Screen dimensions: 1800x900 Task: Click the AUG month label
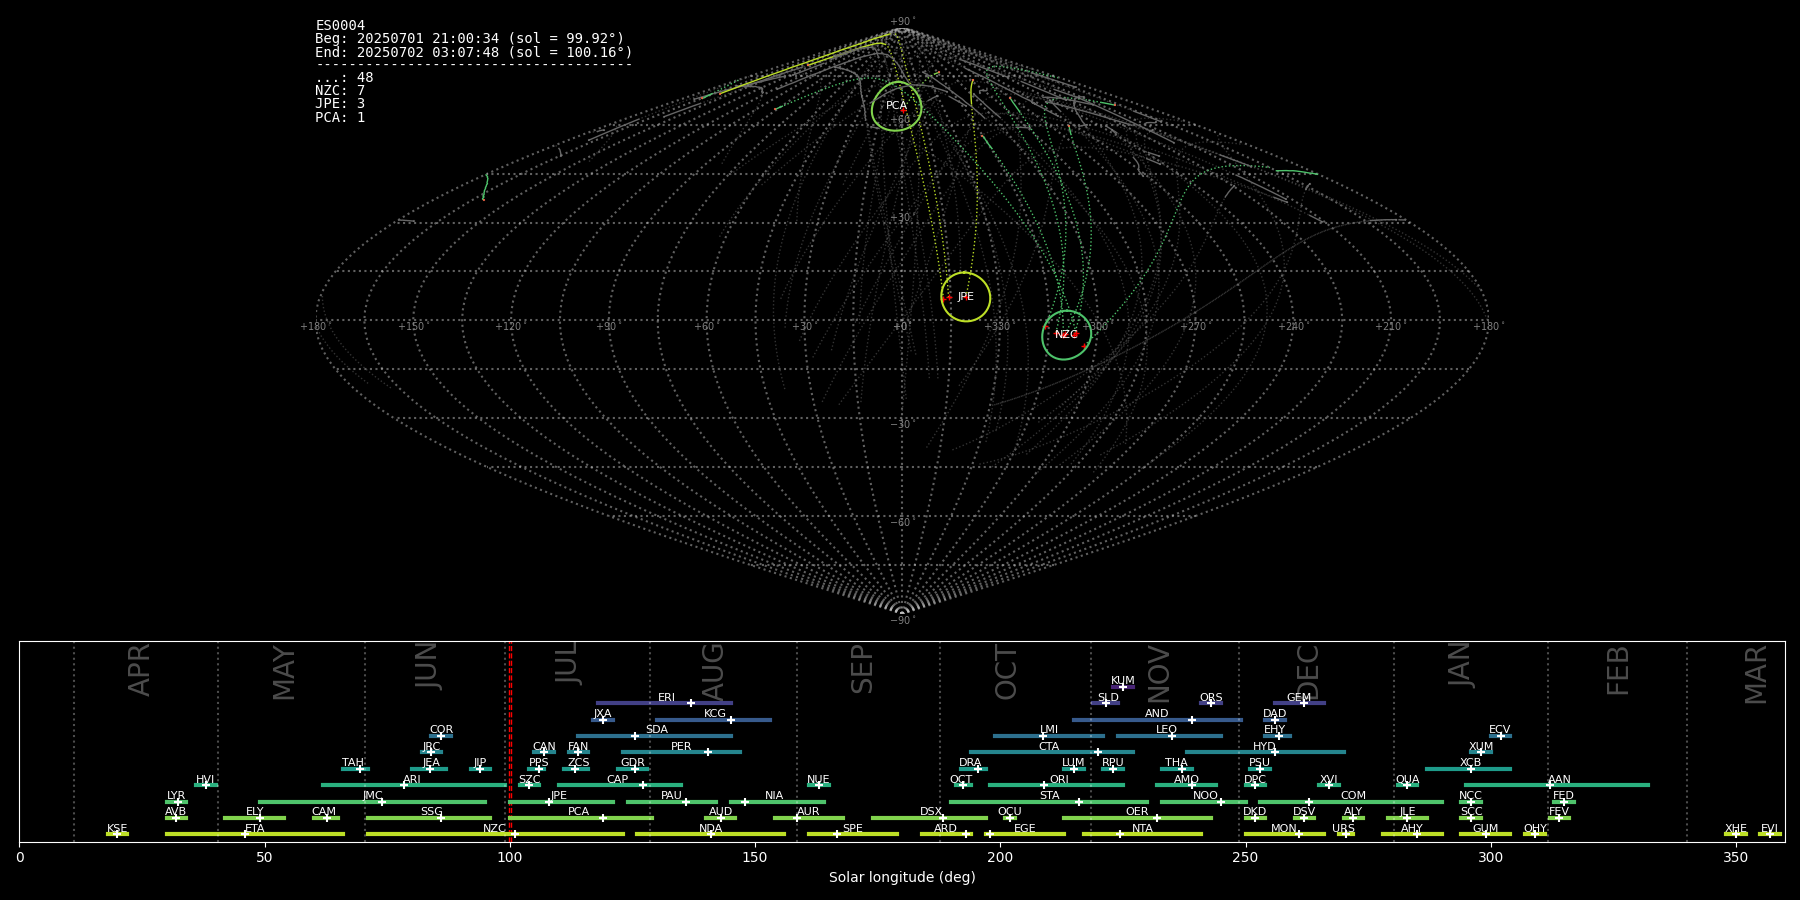(713, 673)
